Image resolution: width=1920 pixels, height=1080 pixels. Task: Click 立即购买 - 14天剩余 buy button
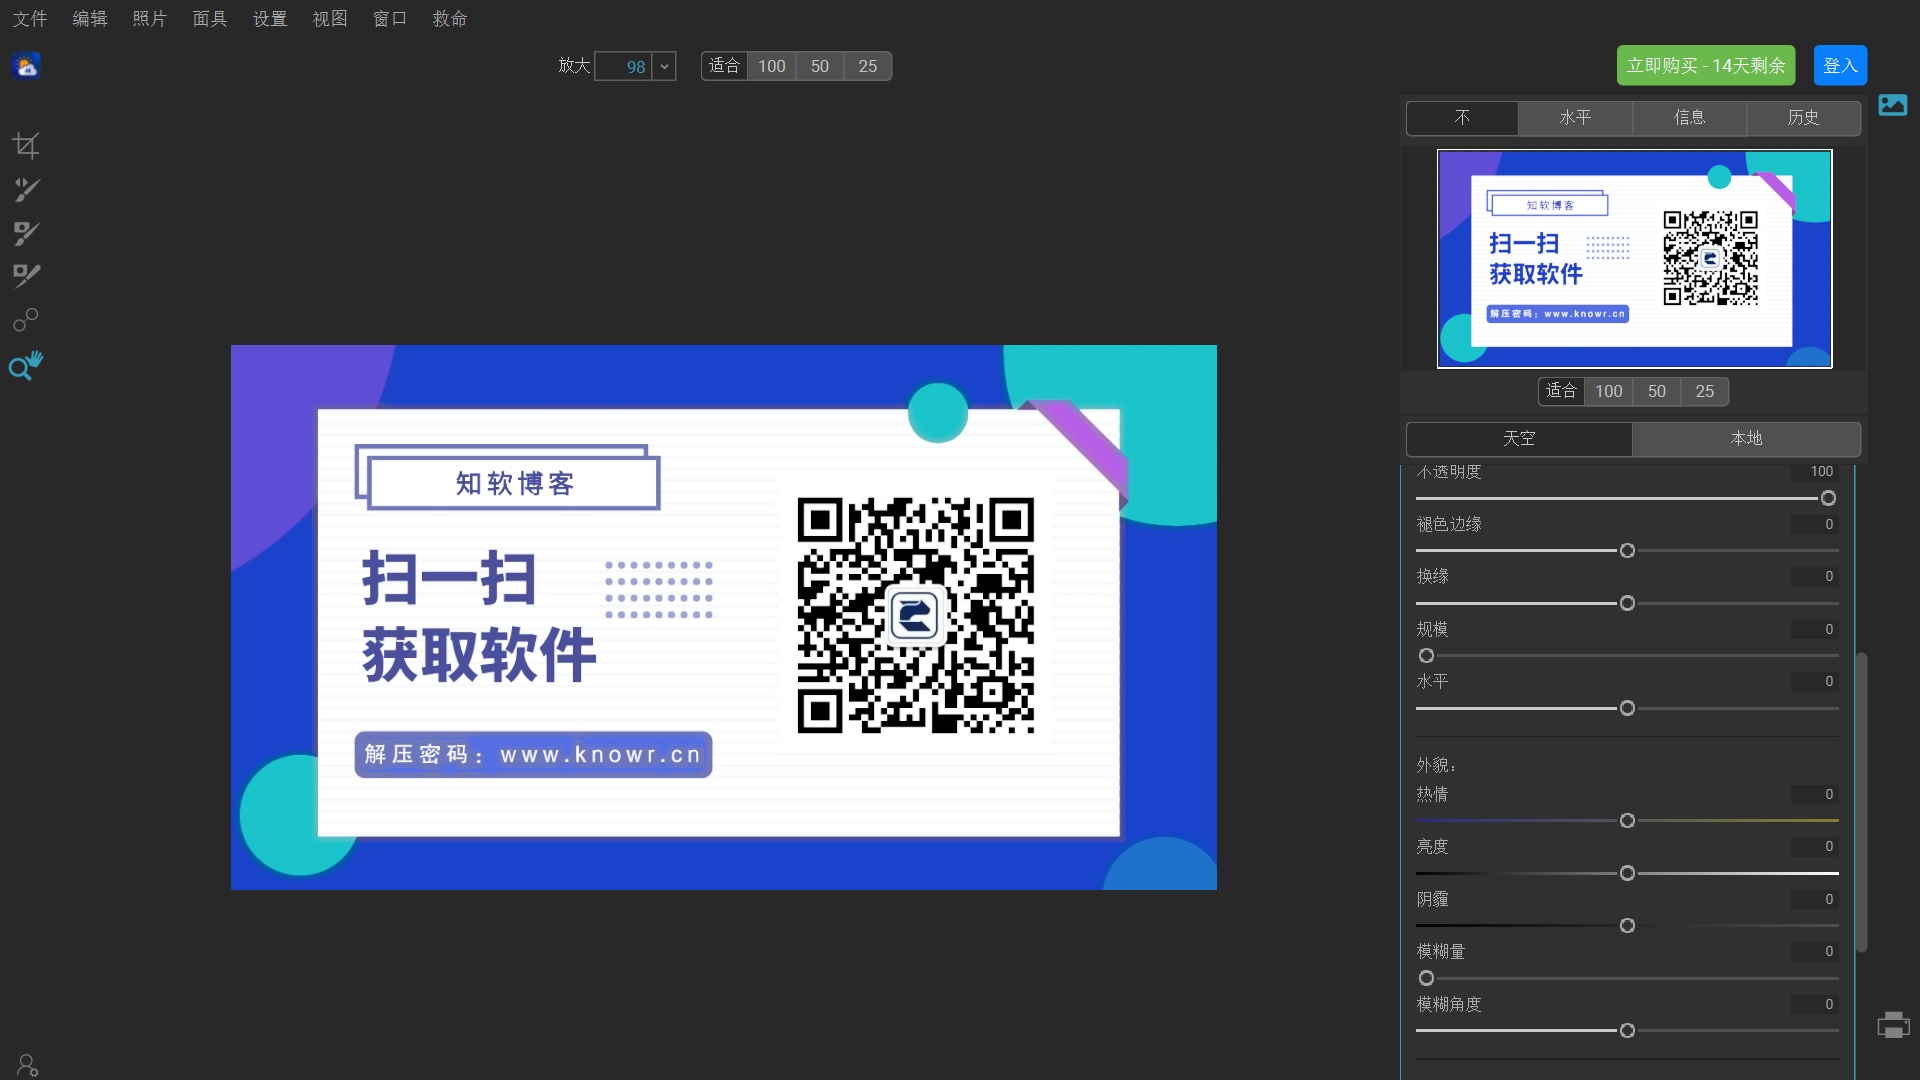coord(1706,66)
